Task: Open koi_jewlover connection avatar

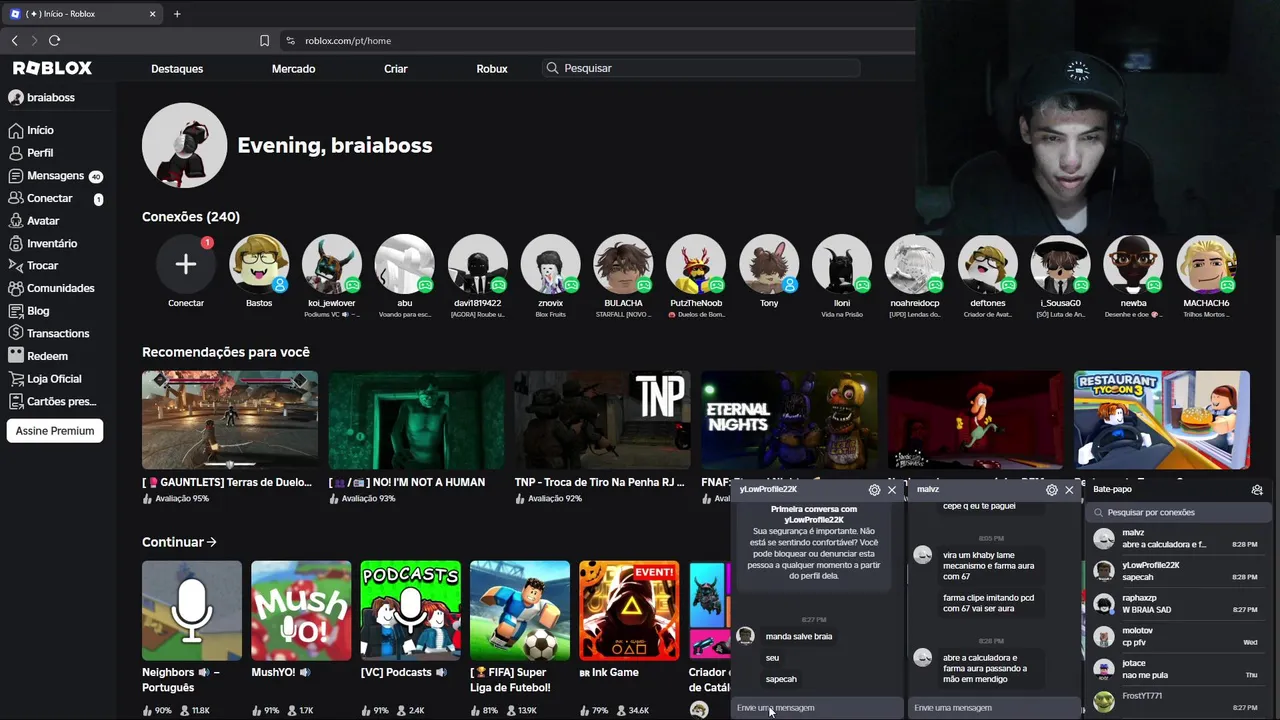Action: (332, 264)
